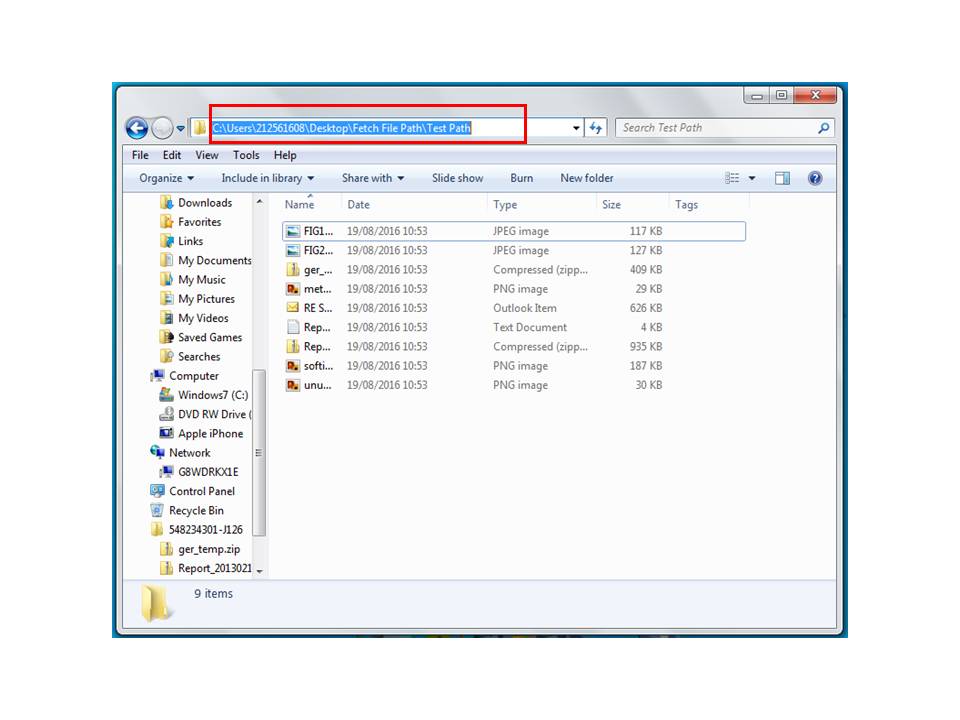Screen dimensions: 960x720
Task: Click the search magnifier in Search Test Path
Action: click(822, 127)
